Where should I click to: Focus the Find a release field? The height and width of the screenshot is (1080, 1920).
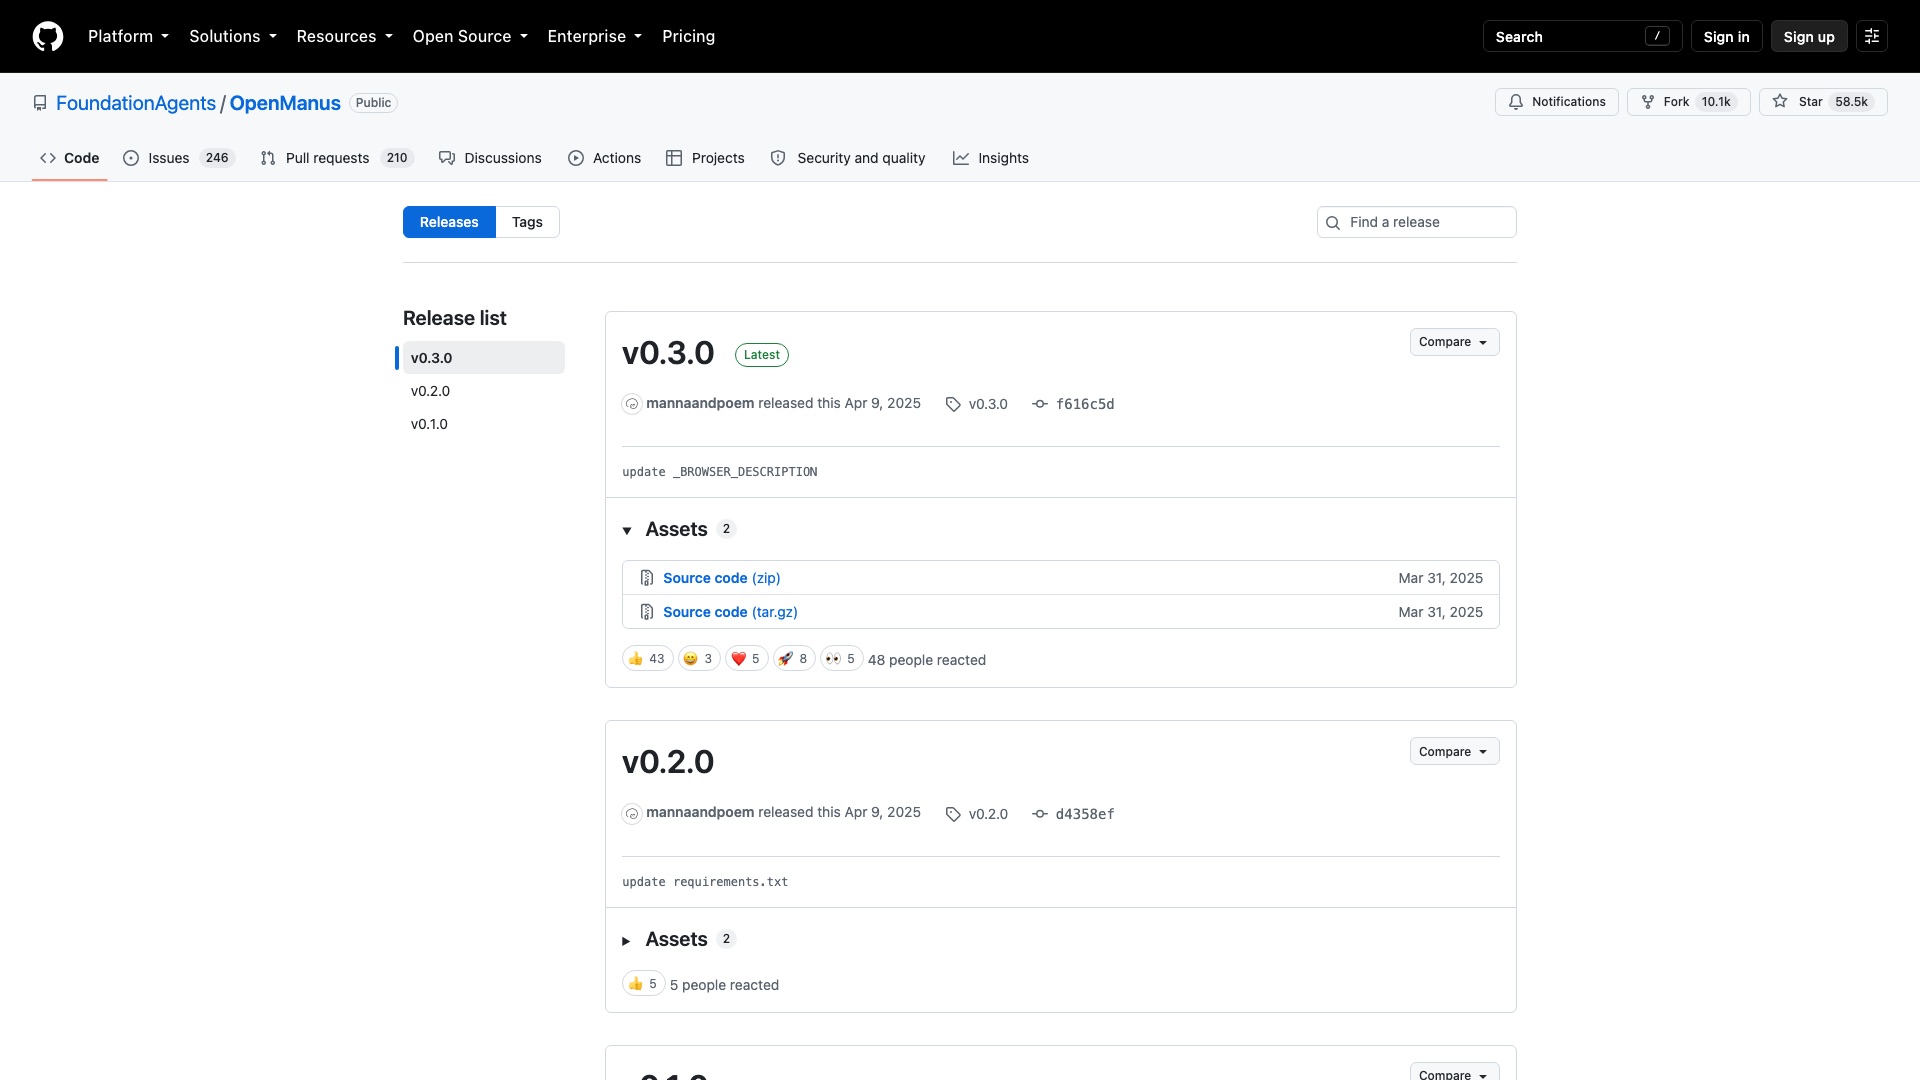click(1416, 222)
